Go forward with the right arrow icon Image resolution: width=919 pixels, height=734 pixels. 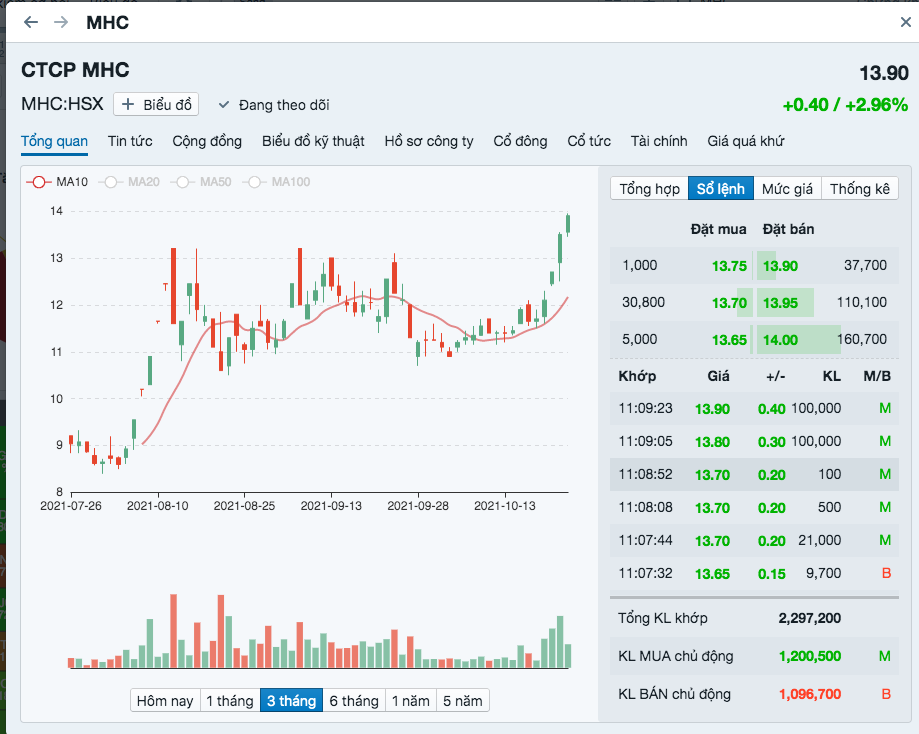[61, 22]
